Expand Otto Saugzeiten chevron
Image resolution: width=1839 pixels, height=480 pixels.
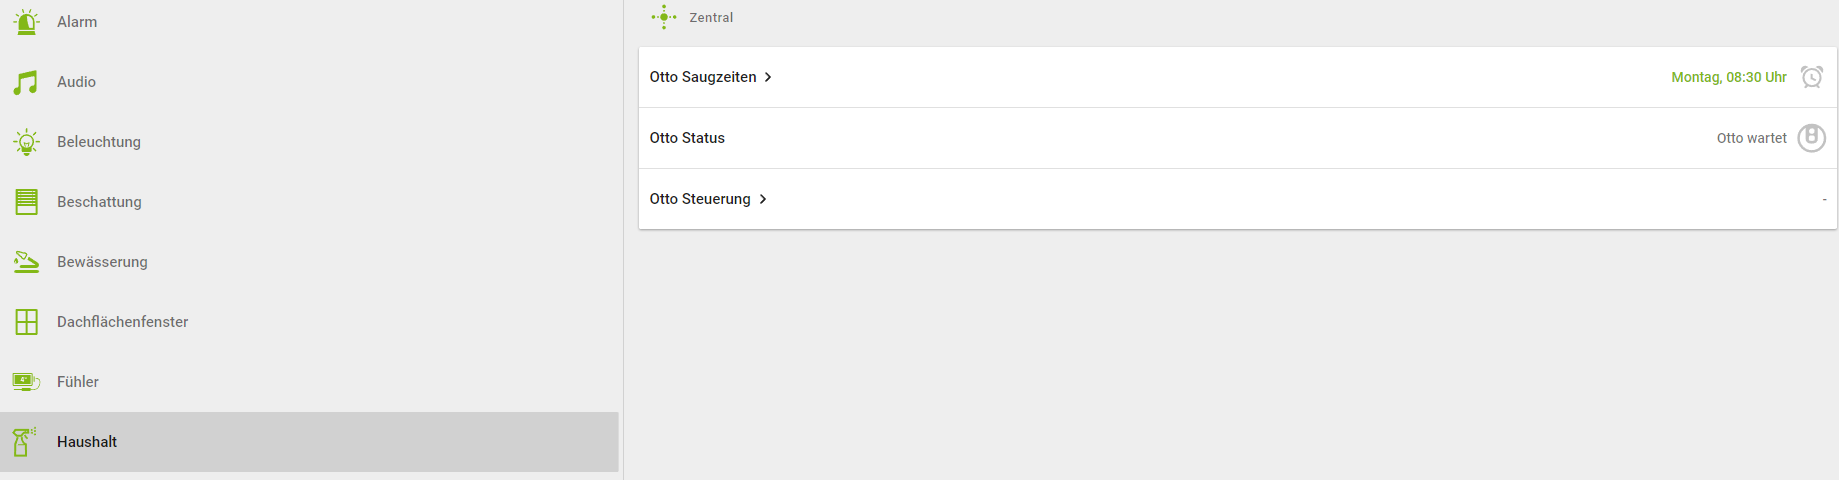(768, 77)
